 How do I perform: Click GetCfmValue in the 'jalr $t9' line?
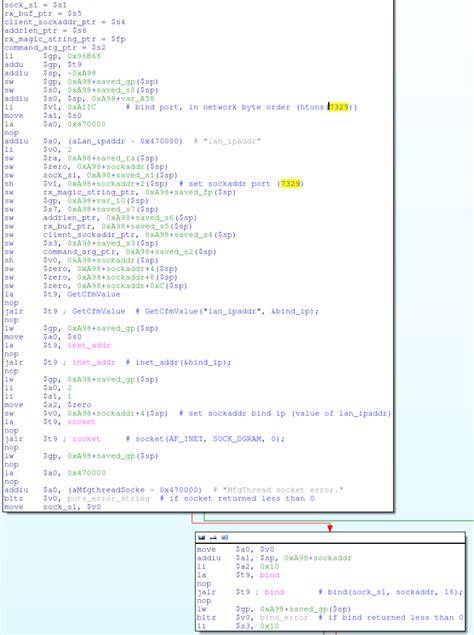click(98, 311)
